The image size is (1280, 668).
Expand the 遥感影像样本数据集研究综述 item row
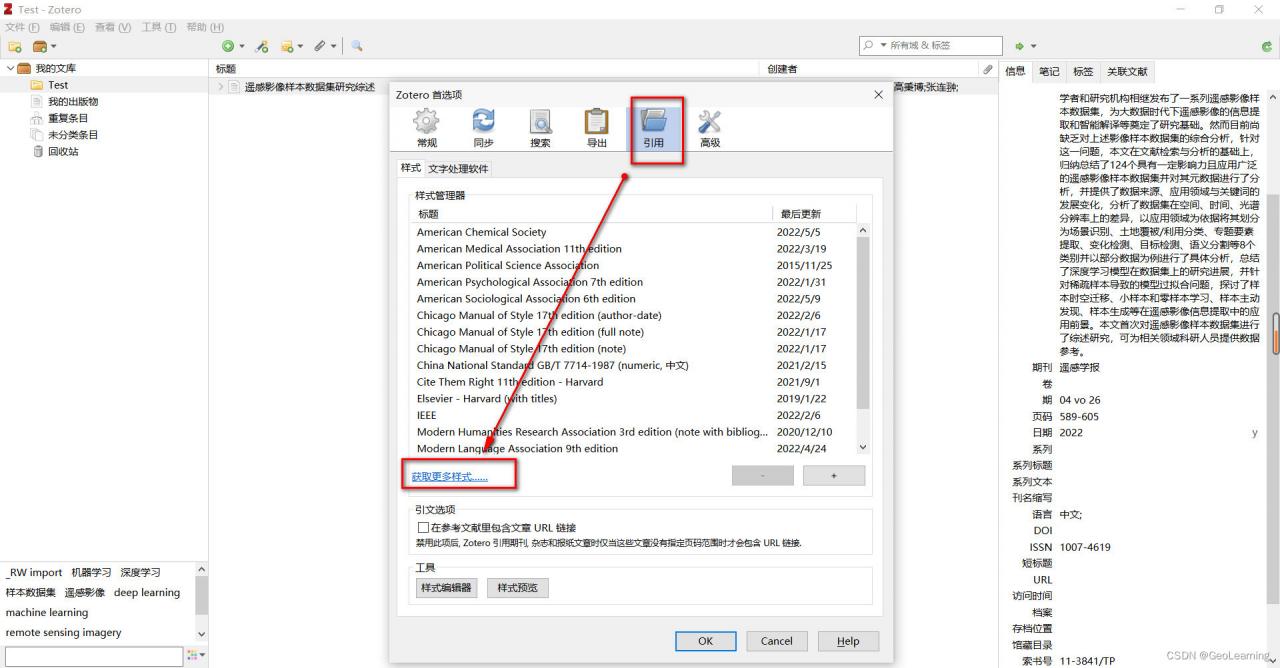click(x=222, y=87)
